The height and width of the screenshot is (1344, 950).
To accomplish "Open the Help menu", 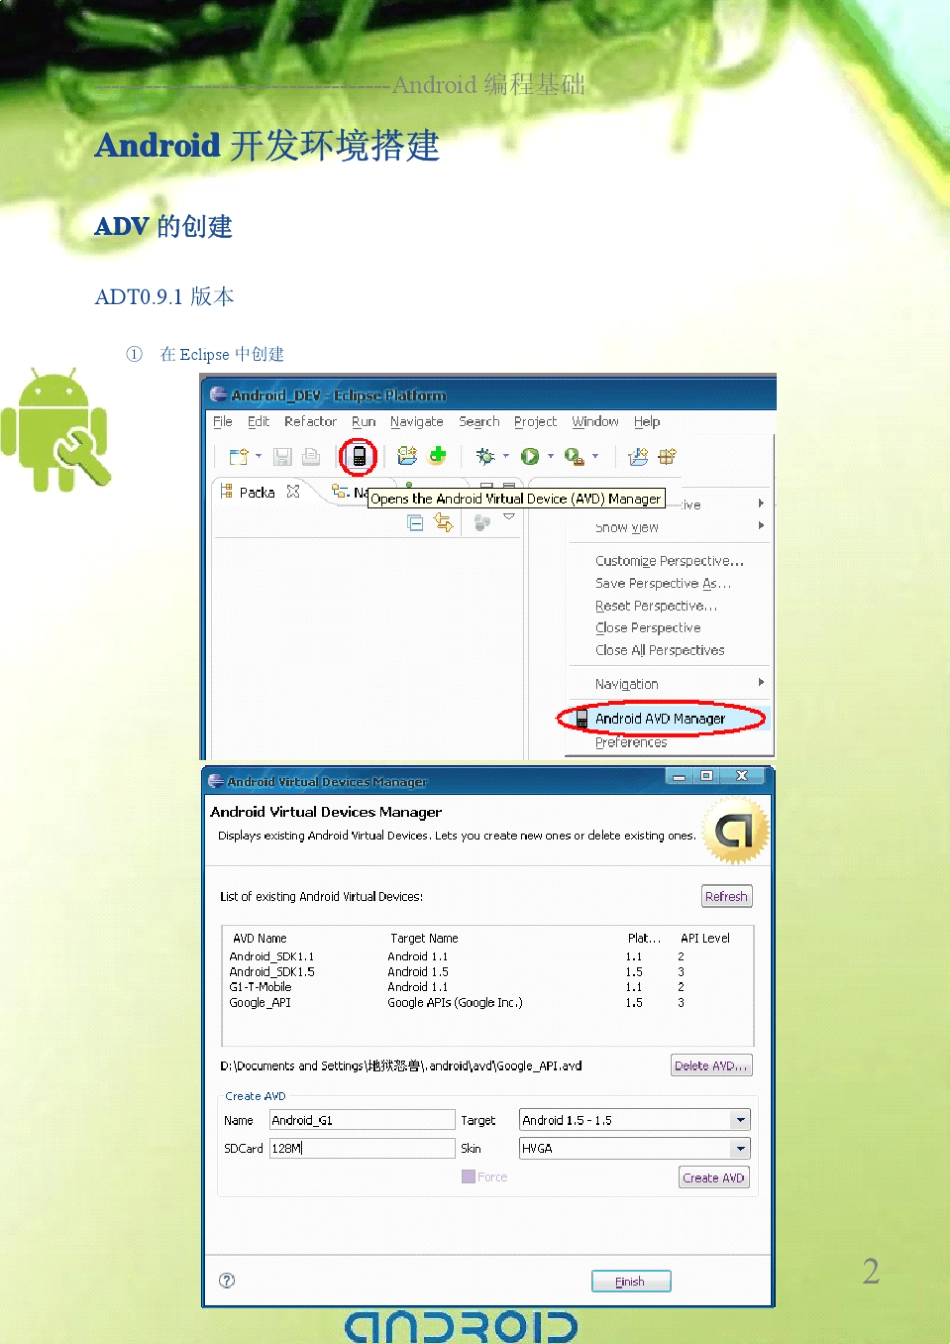I will 647,422.
